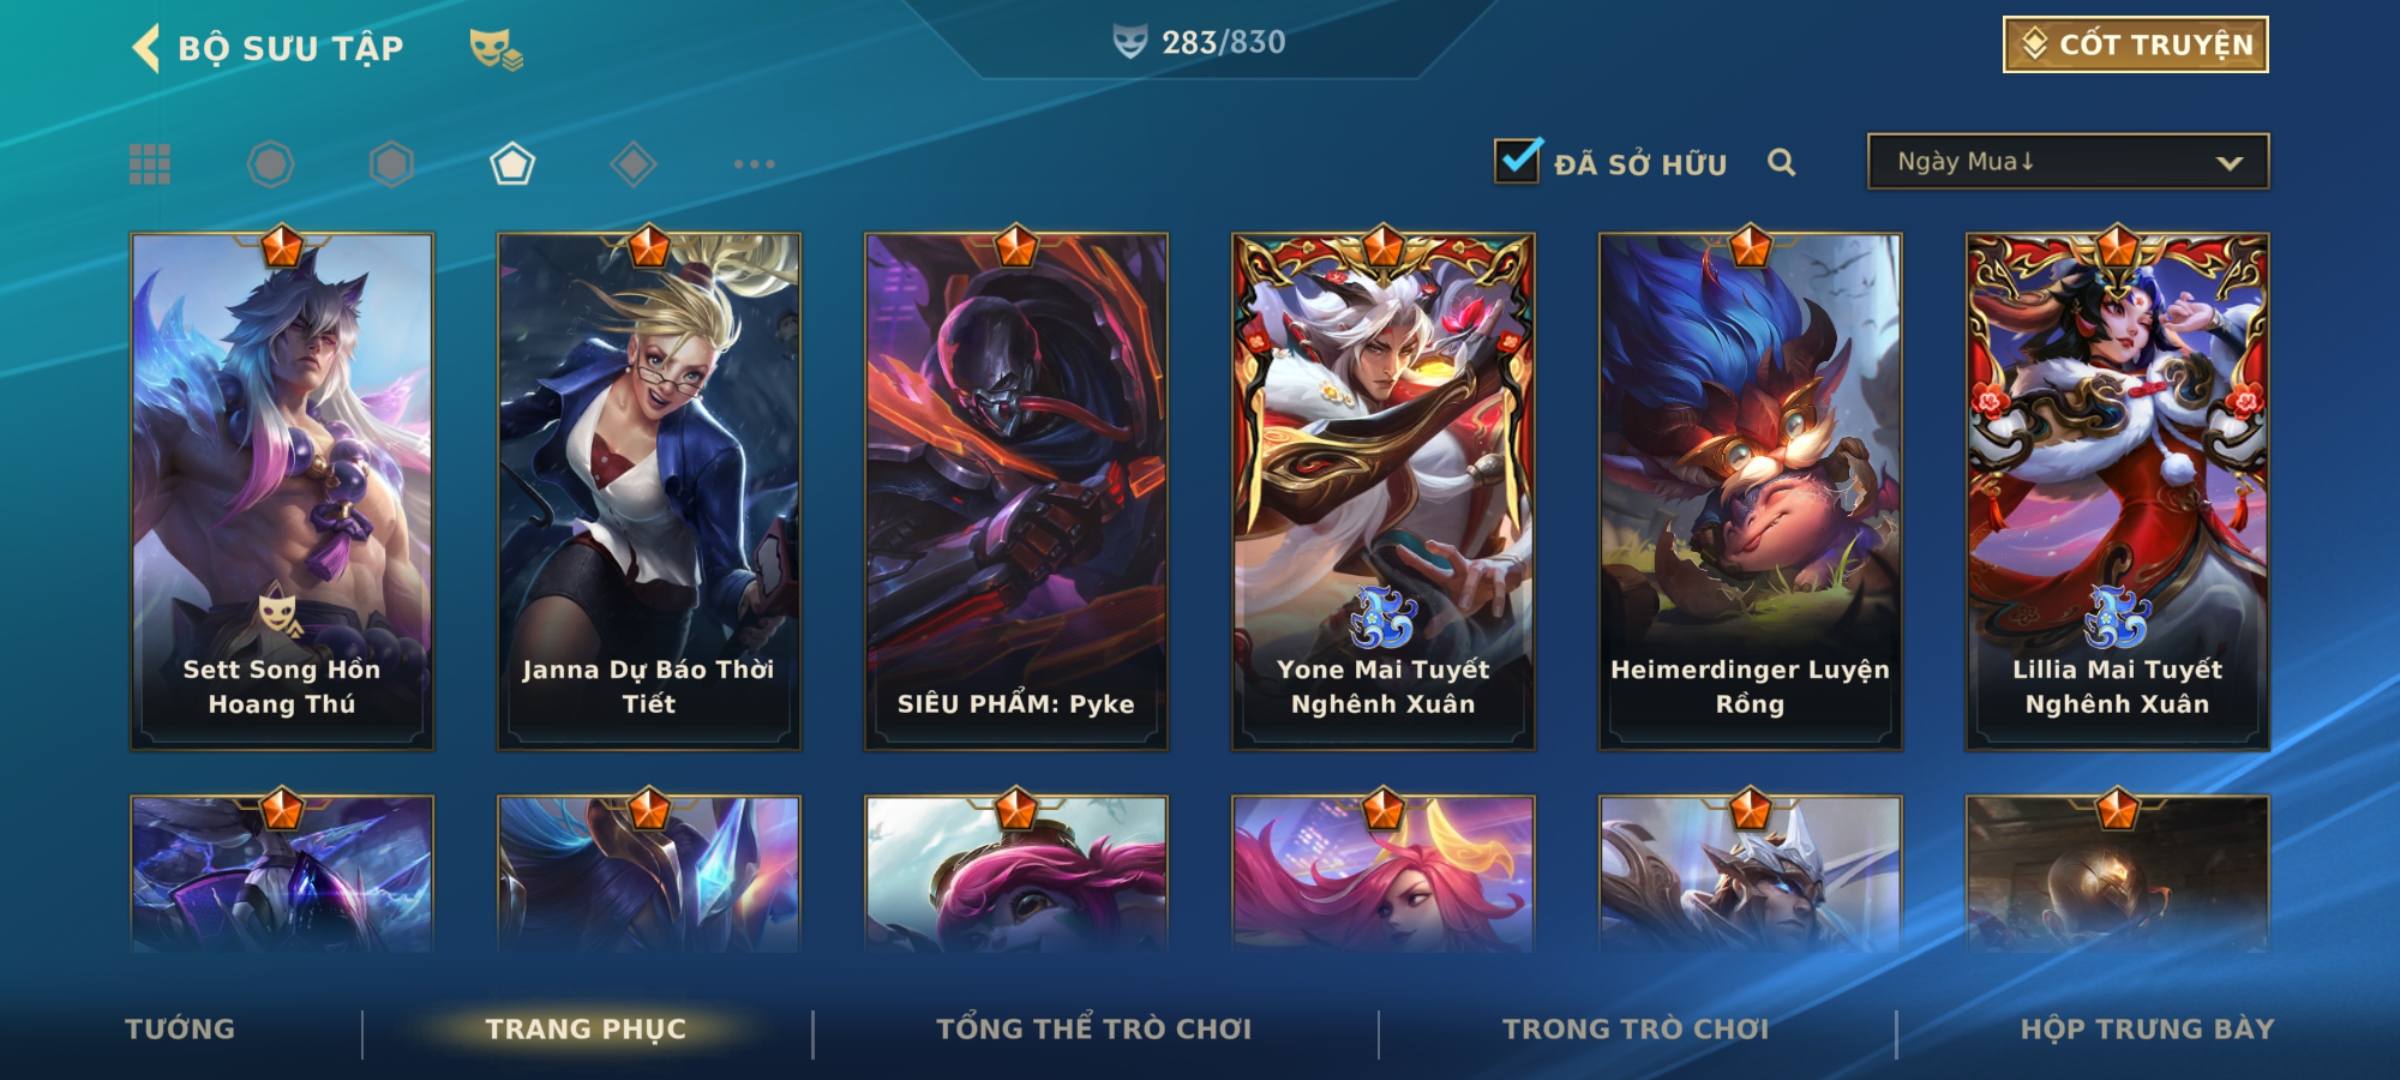The height and width of the screenshot is (1080, 2400).
Task: Select the hexagon rarity filter icon
Action: [391, 164]
